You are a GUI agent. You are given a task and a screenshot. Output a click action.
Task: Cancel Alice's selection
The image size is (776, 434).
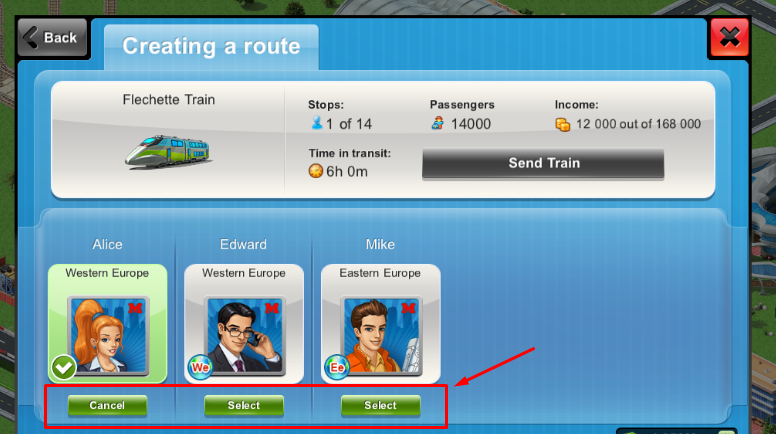tap(107, 405)
